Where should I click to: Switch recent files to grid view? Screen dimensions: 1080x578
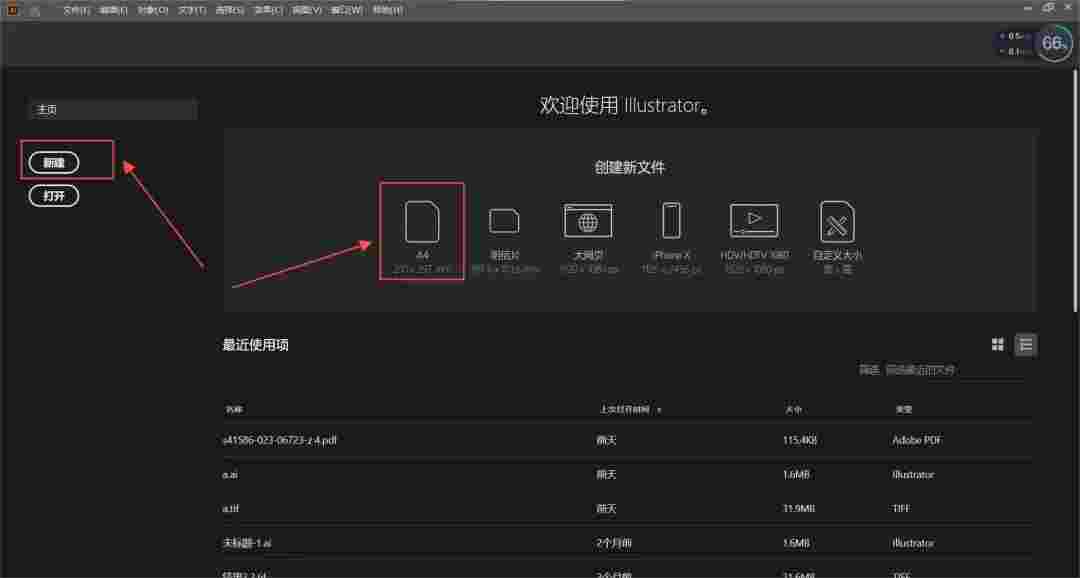pyautogui.click(x=997, y=344)
